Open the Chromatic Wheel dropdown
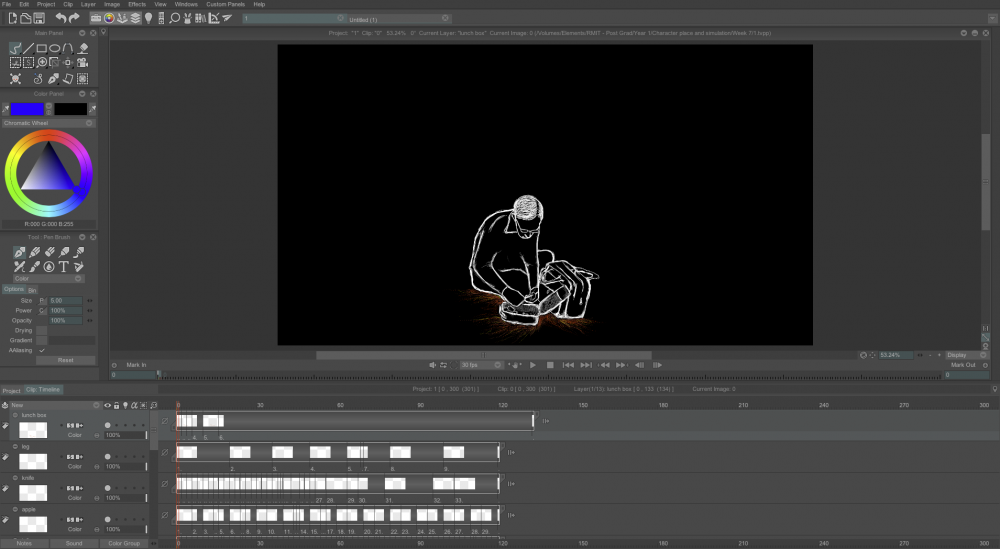 (48, 123)
